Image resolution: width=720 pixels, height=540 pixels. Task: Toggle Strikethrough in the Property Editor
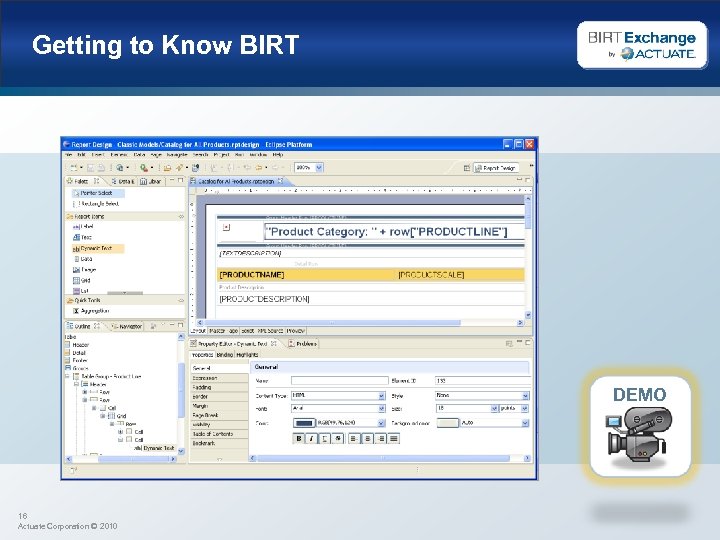338,439
